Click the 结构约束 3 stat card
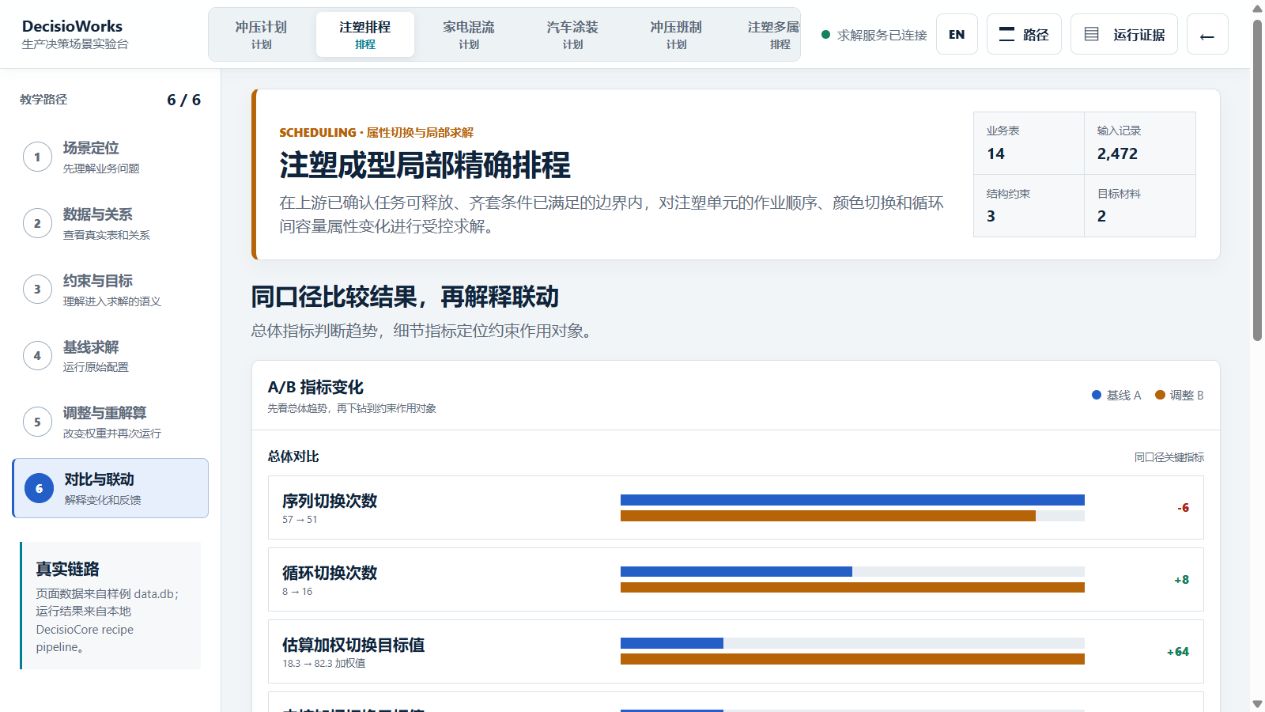Viewport: 1265px width, 712px height. coord(1029,206)
